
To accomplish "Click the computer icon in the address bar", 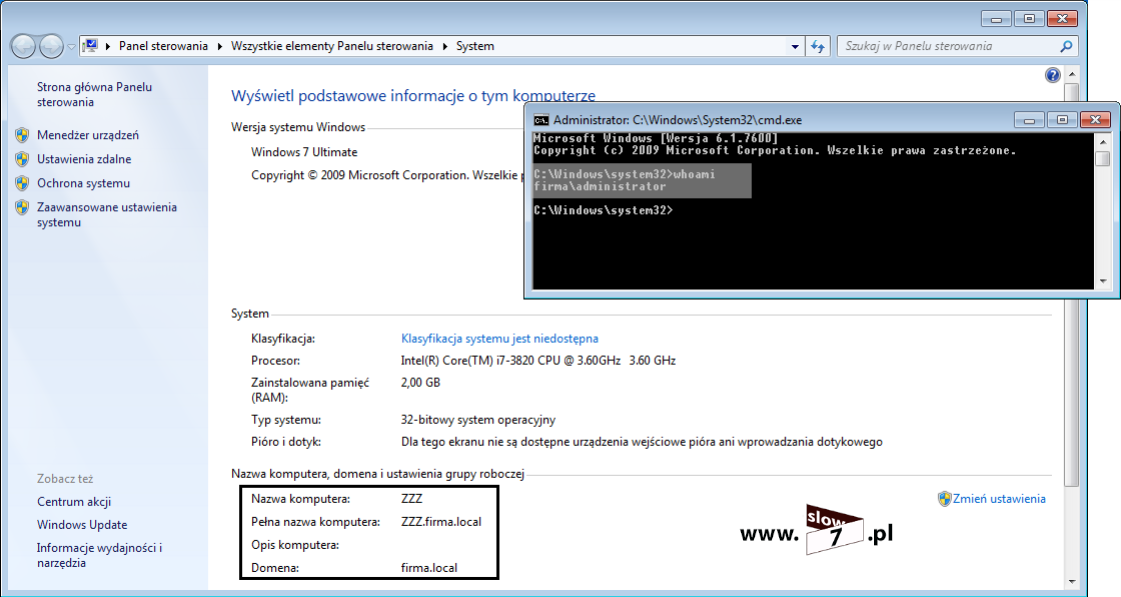I will click(91, 46).
